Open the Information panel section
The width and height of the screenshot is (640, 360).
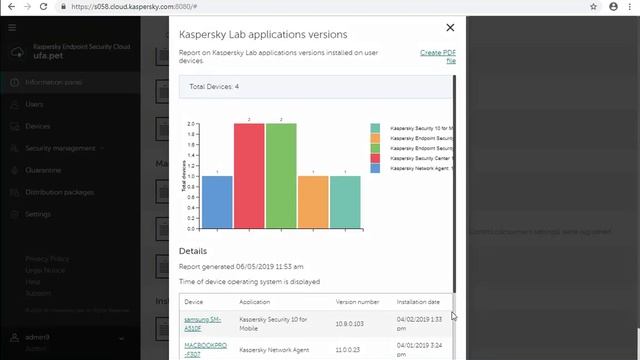70,82
